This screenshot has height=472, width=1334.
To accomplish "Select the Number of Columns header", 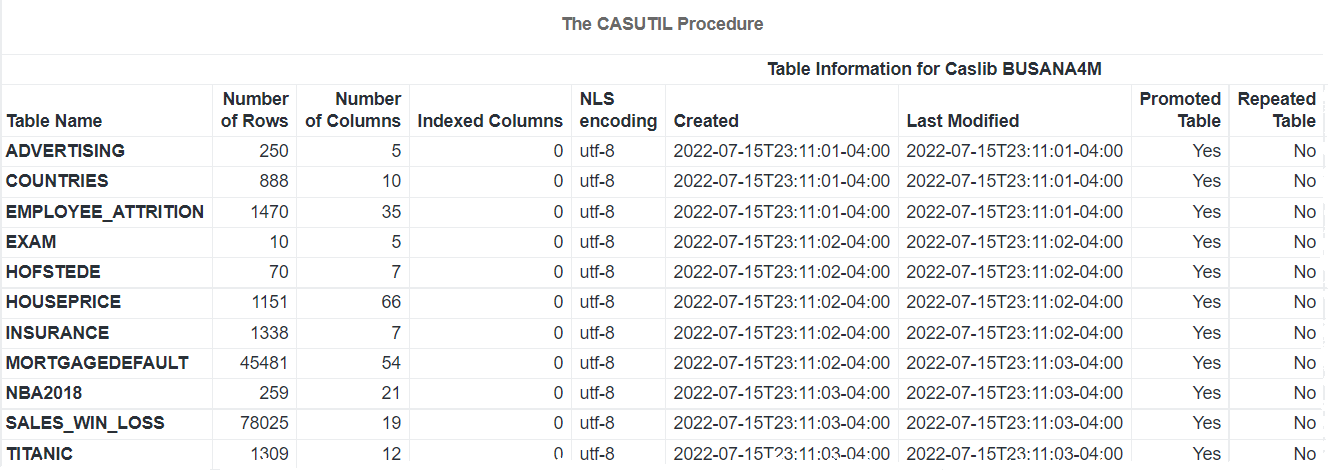I will click(353, 110).
